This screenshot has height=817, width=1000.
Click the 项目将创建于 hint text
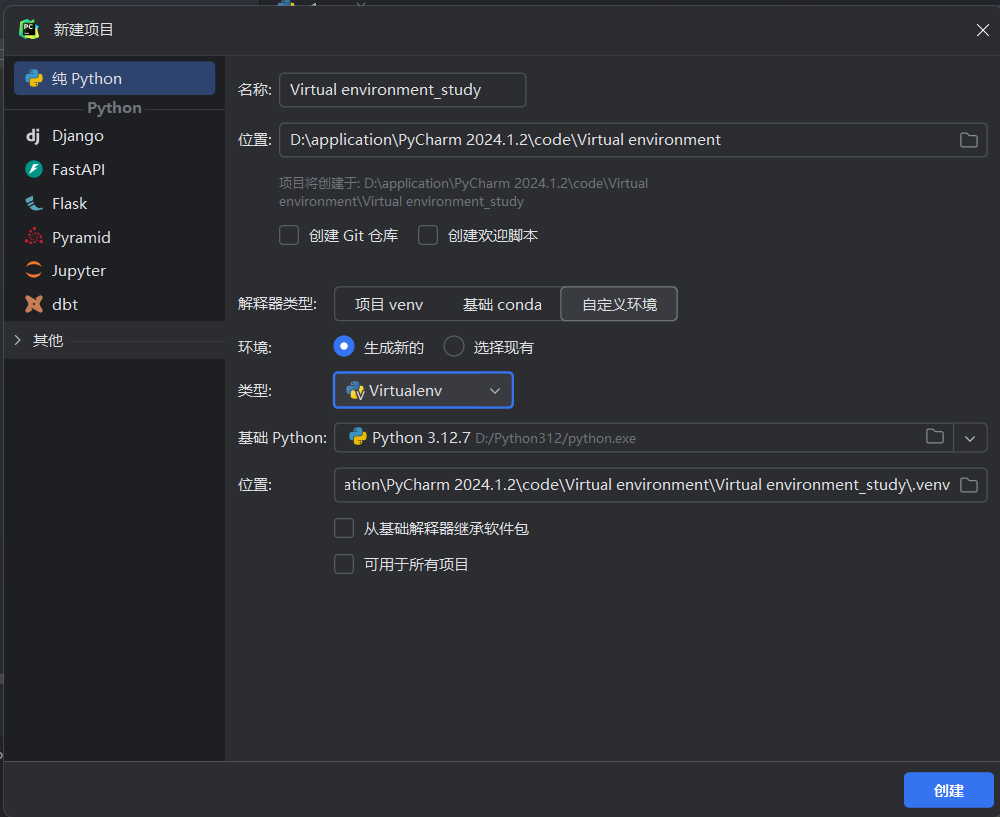[x=464, y=192]
